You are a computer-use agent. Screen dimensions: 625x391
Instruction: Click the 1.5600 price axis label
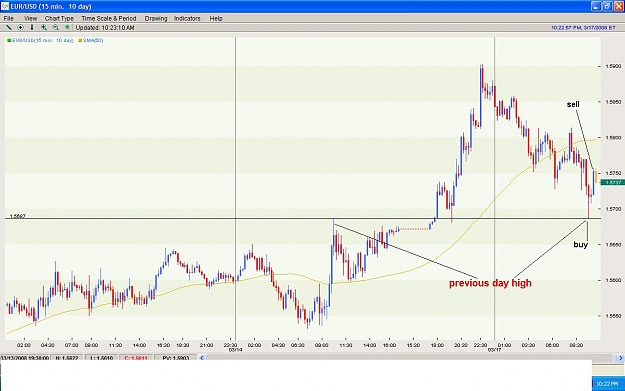613,280
